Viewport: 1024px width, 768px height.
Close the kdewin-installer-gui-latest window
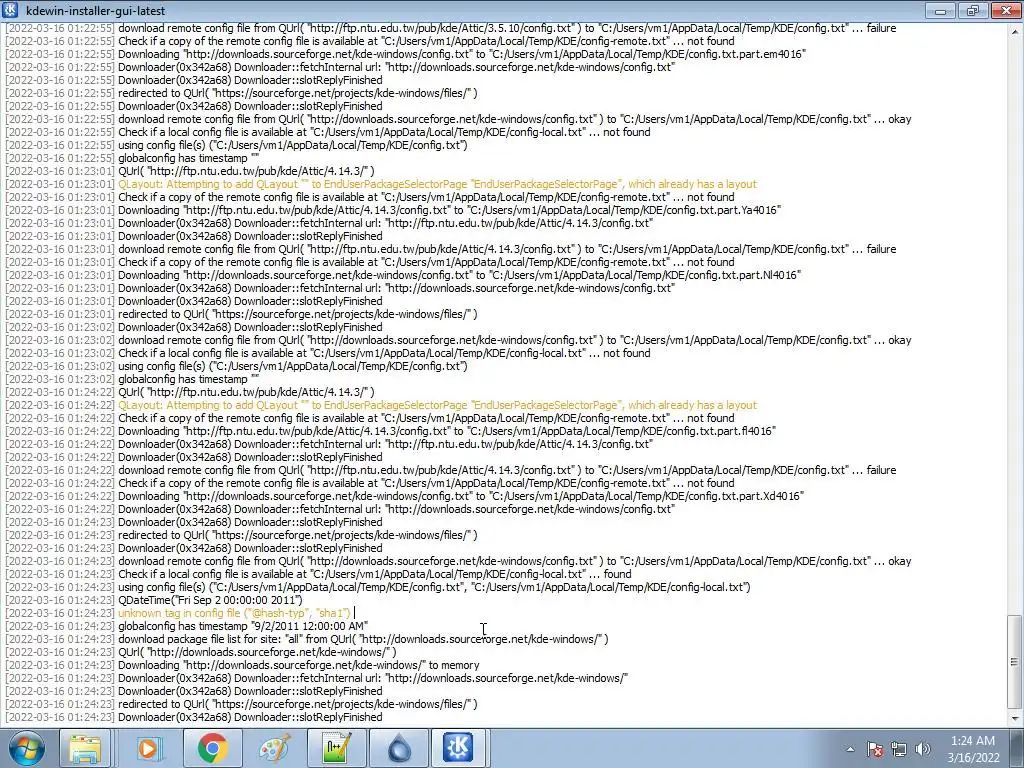pos(1006,10)
